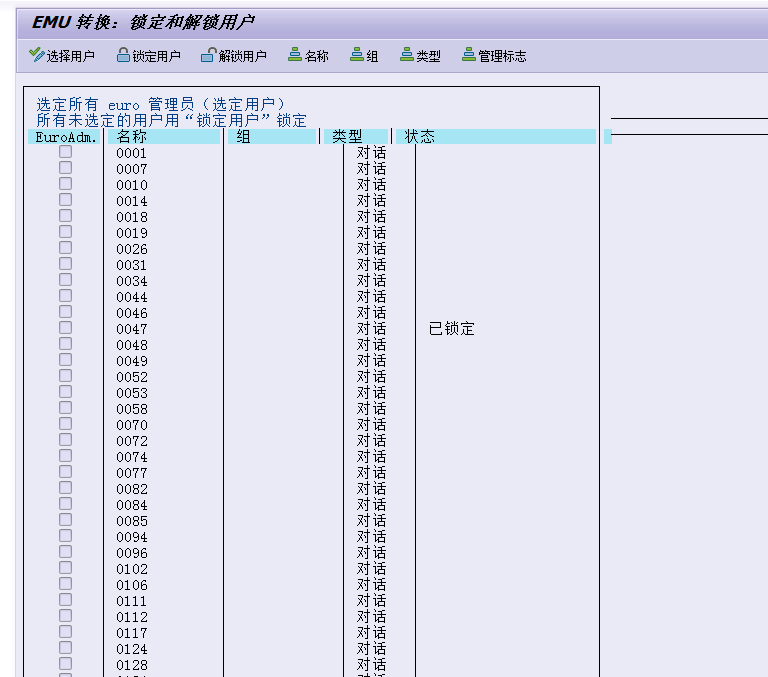768x677 pixels.
Task: Click the 选择用户 toolbar button
Action: (62, 55)
